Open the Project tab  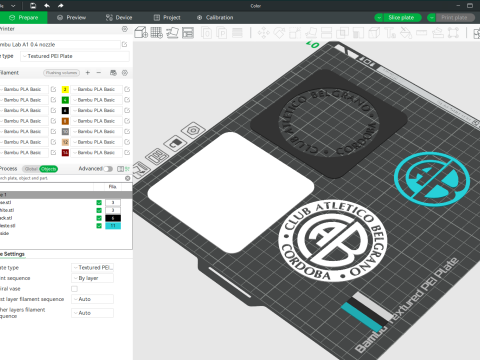[167, 18]
